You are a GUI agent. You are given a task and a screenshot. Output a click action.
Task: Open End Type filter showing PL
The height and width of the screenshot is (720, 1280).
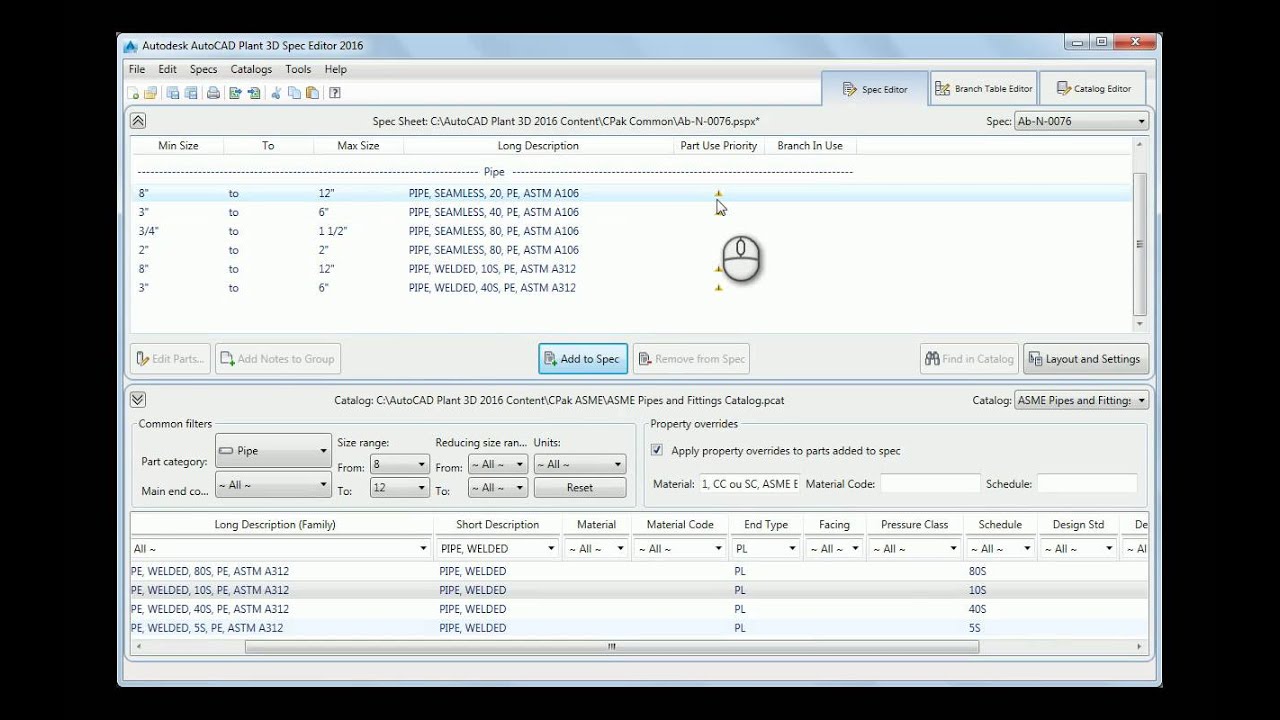765,549
